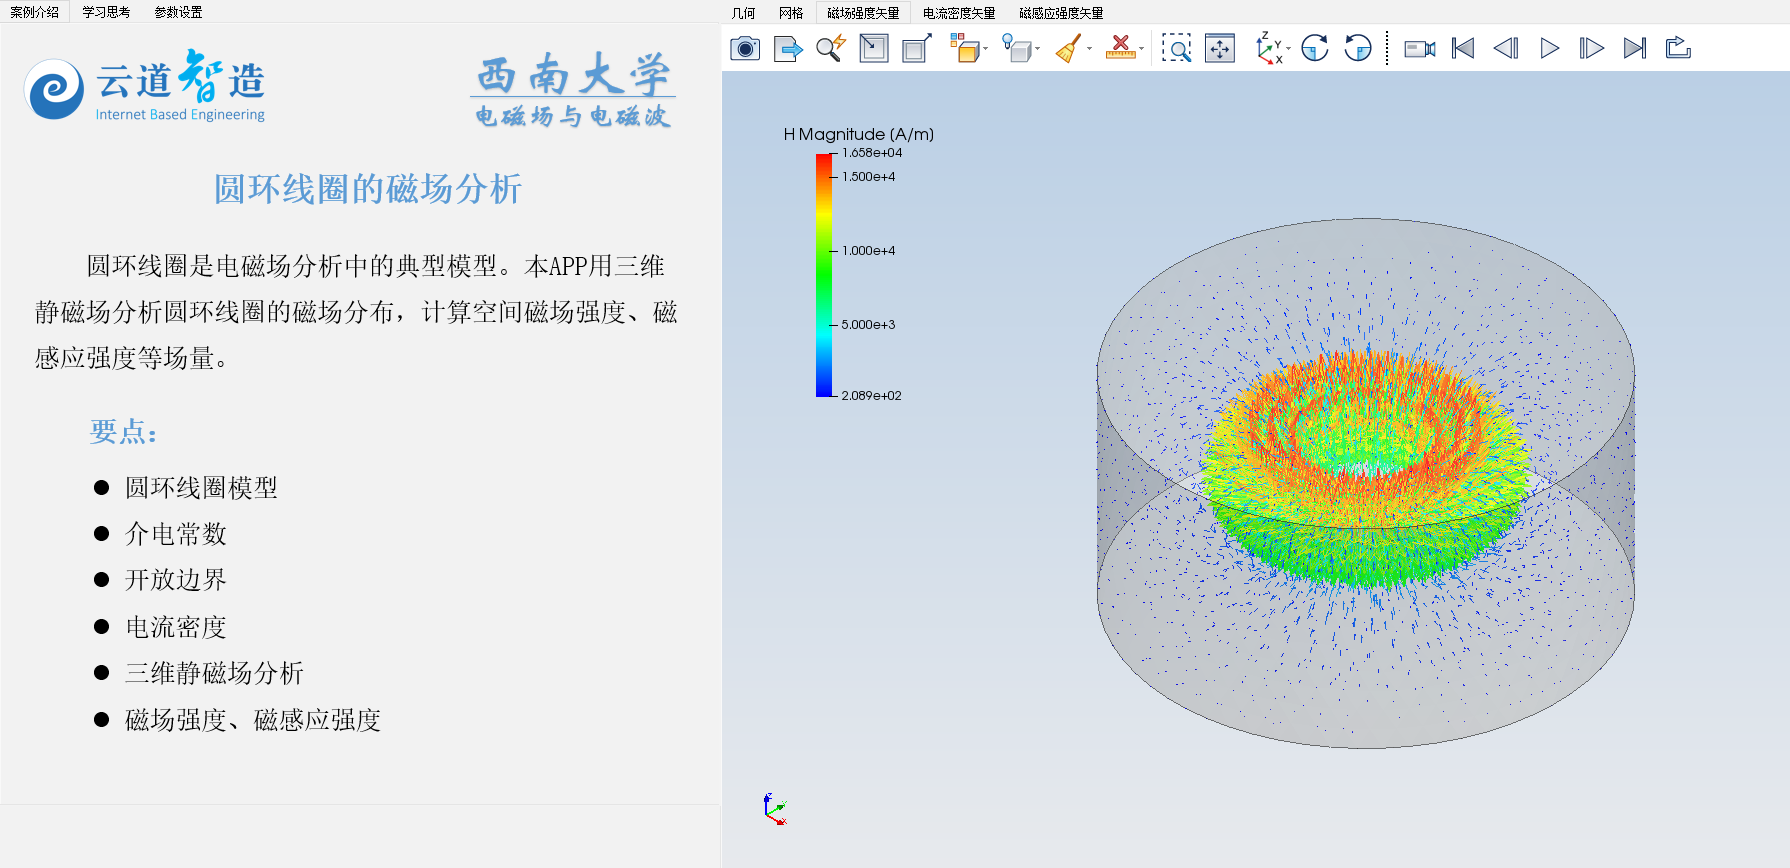Click the H Magnitude color legend bar
The image size is (1790, 868).
(824, 275)
